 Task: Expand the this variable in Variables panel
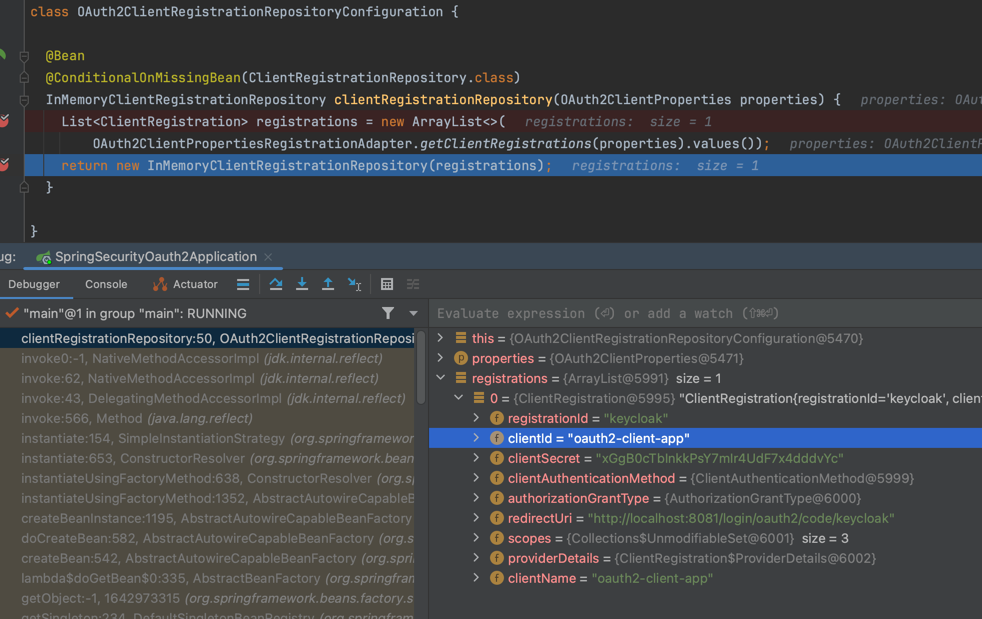coord(441,338)
